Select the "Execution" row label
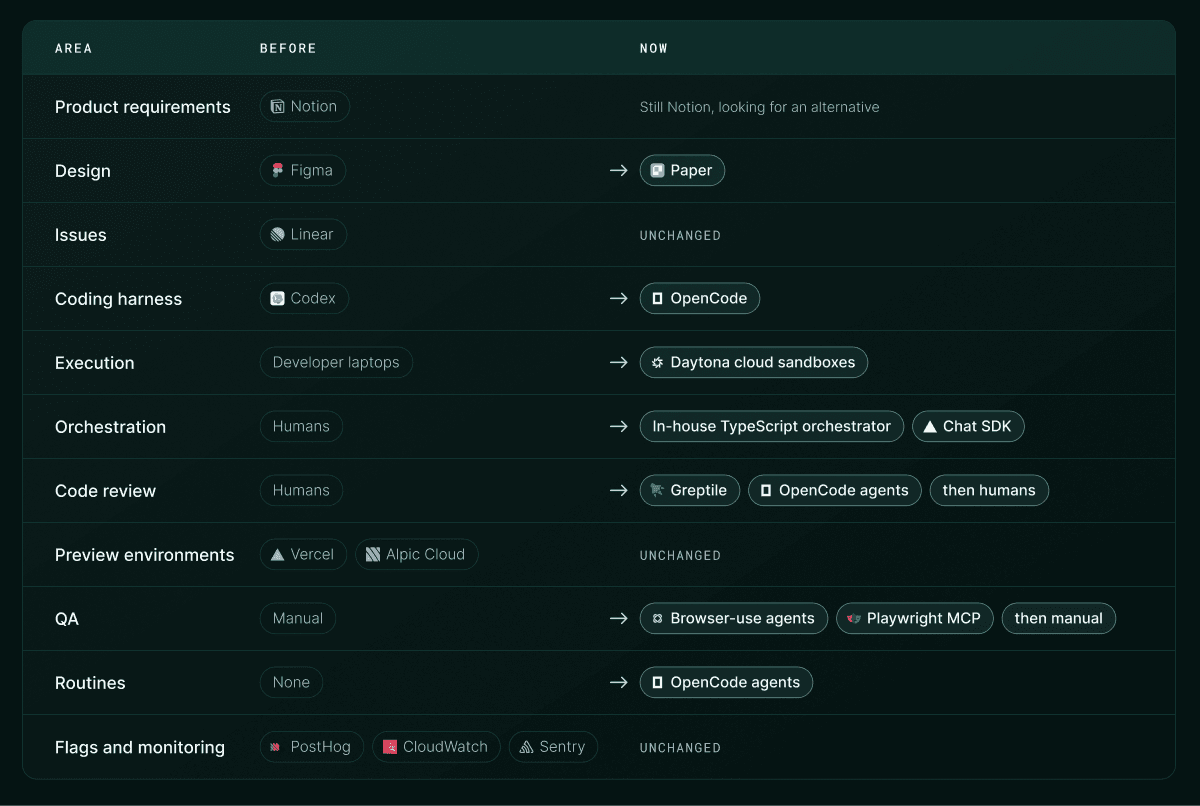This screenshot has height=806, width=1200. (x=95, y=363)
